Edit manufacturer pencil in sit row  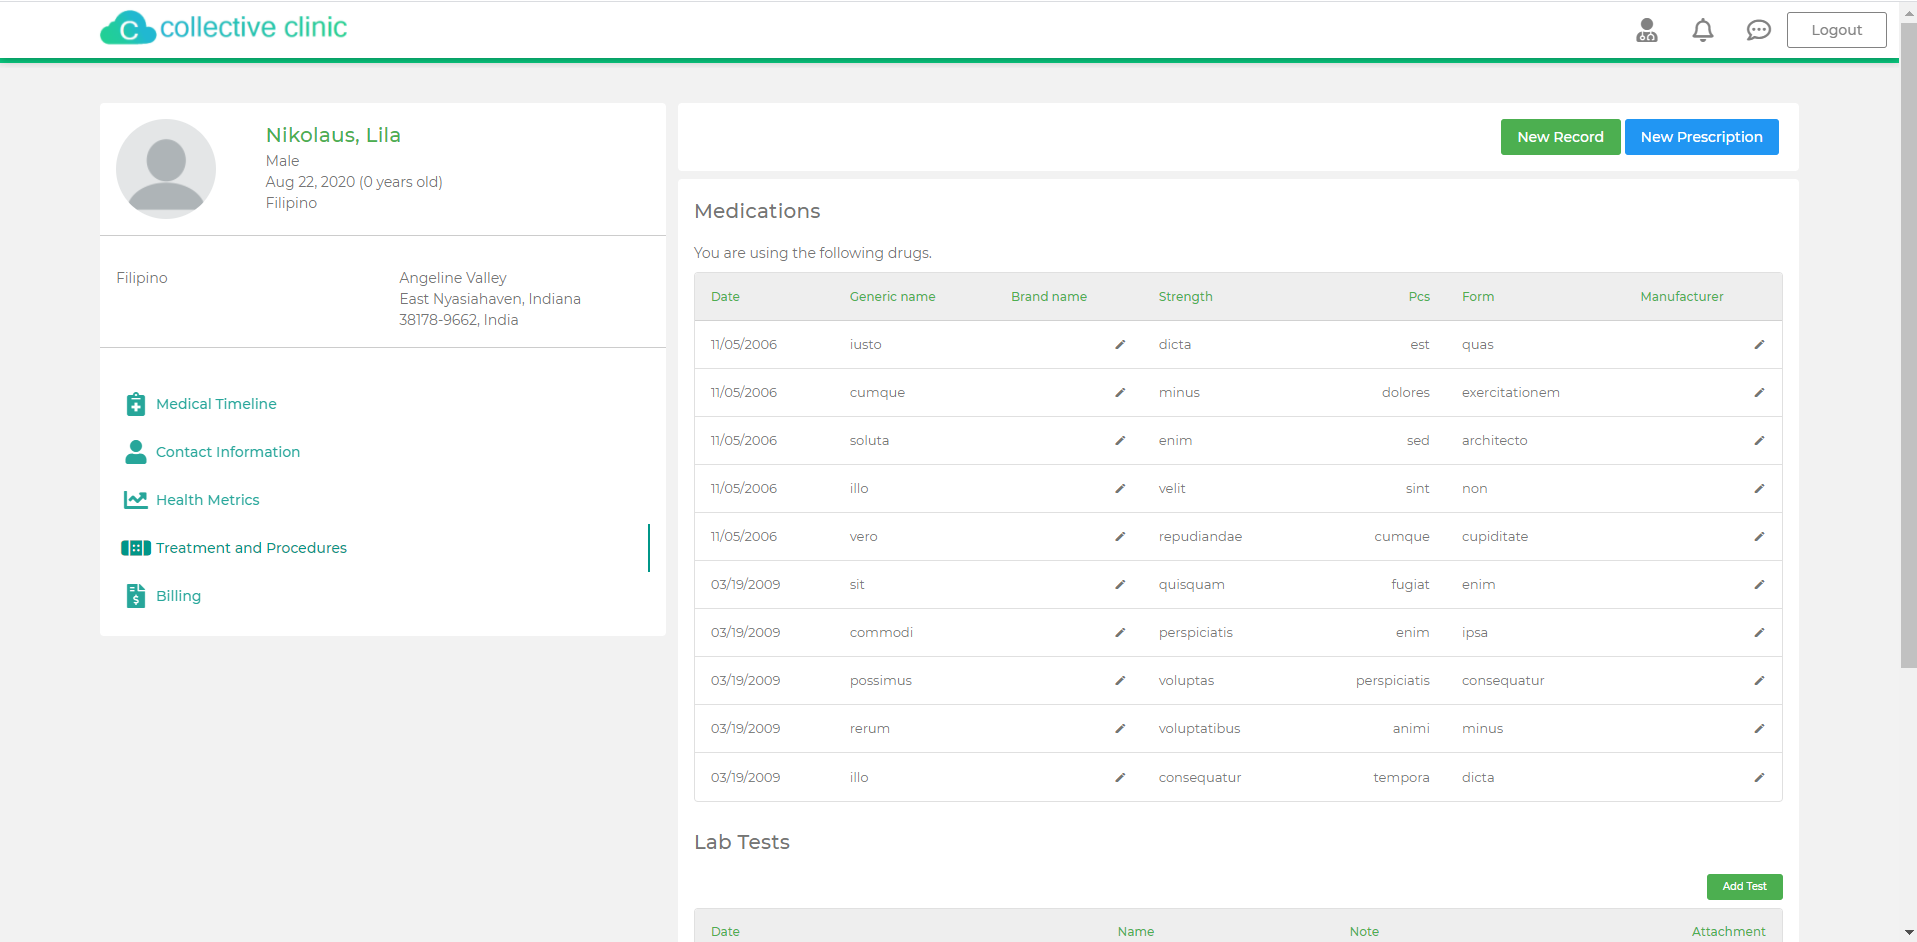(x=1759, y=585)
